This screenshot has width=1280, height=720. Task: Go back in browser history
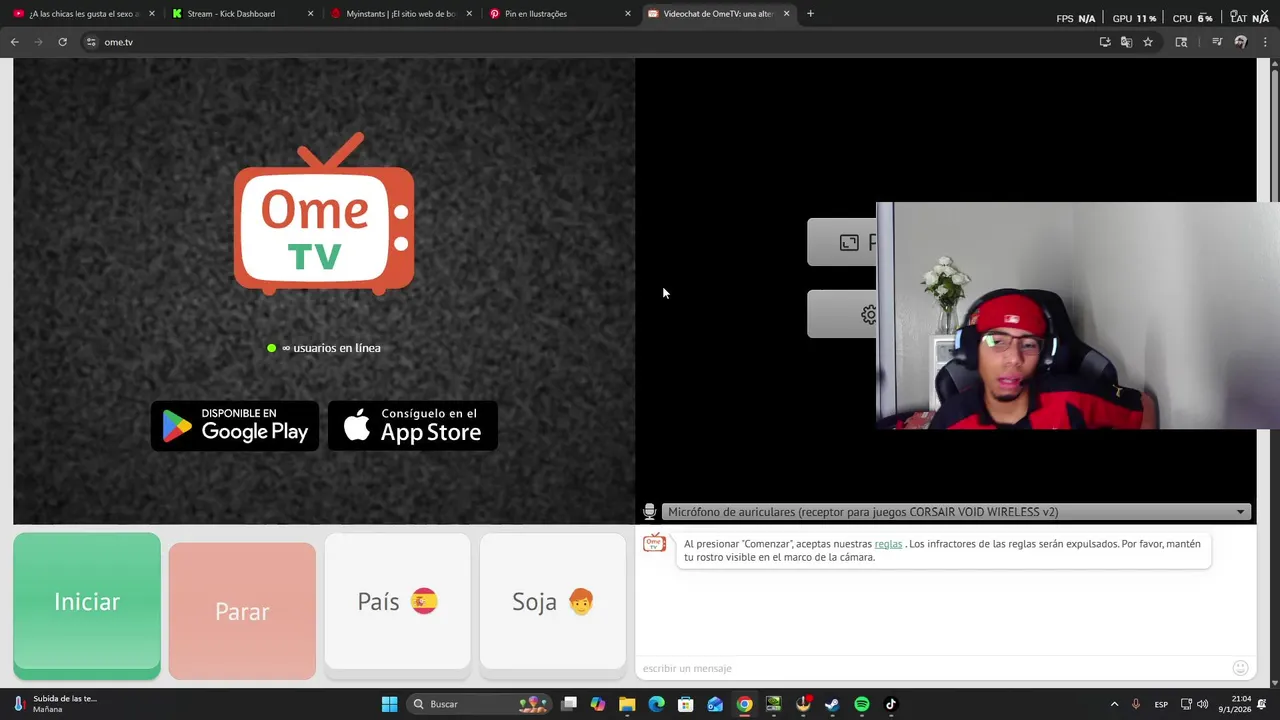(x=14, y=42)
